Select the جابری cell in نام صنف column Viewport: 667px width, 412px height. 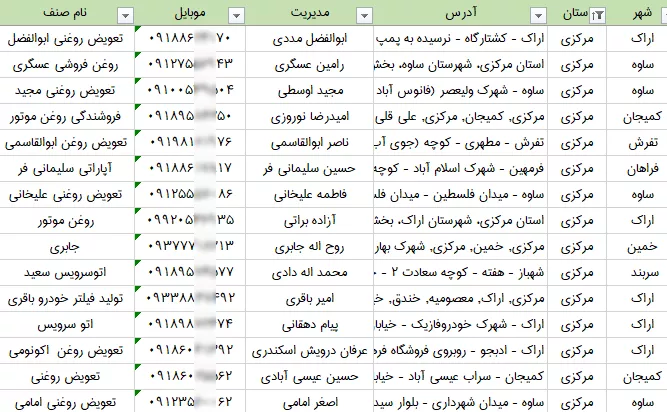click(x=67, y=247)
